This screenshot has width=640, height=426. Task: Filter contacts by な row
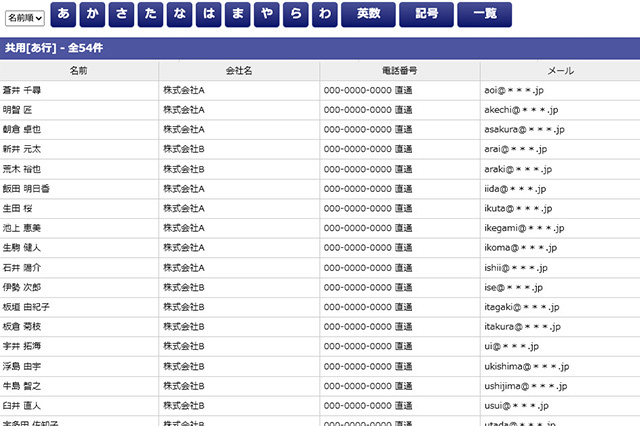click(179, 14)
